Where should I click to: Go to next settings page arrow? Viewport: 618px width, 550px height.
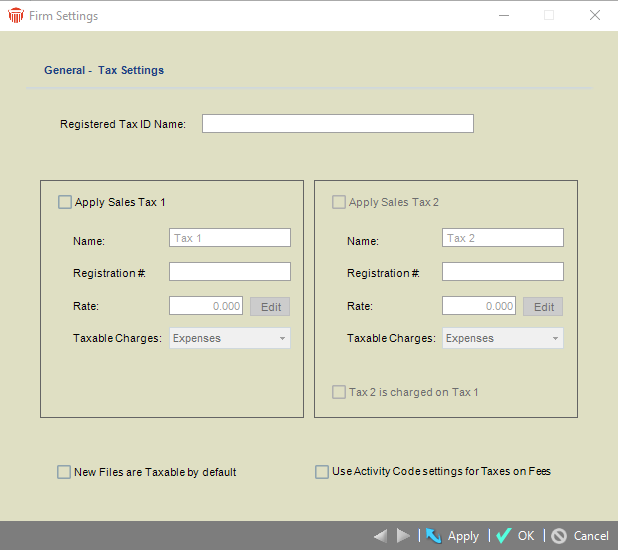(403, 536)
